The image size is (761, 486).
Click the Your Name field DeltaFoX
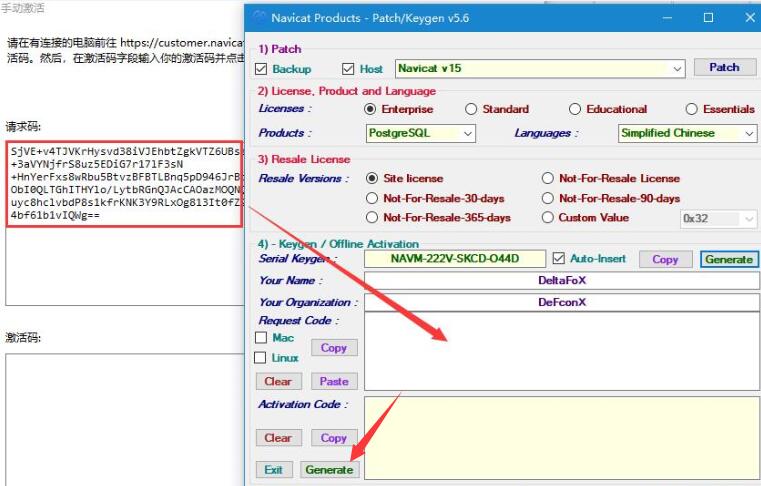point(562,281)
